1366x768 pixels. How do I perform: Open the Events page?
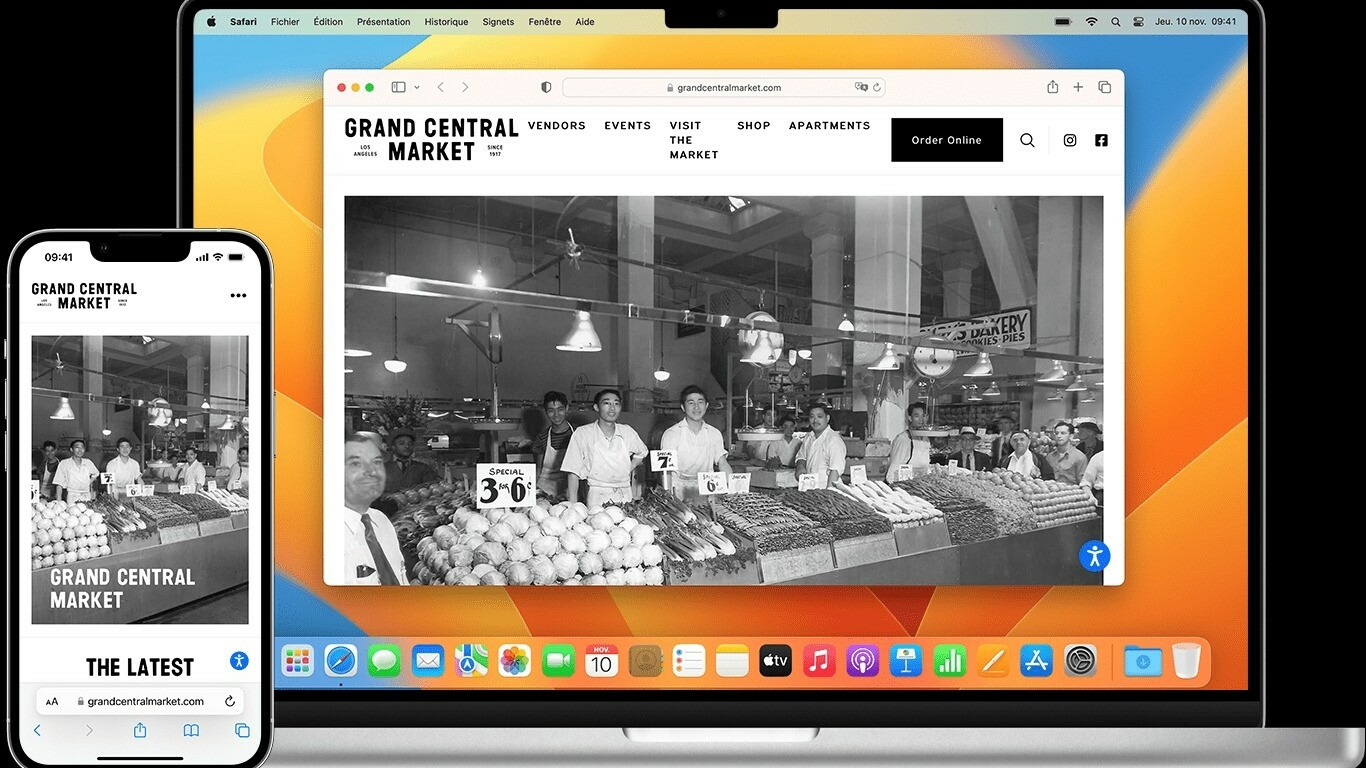(627, 126)
